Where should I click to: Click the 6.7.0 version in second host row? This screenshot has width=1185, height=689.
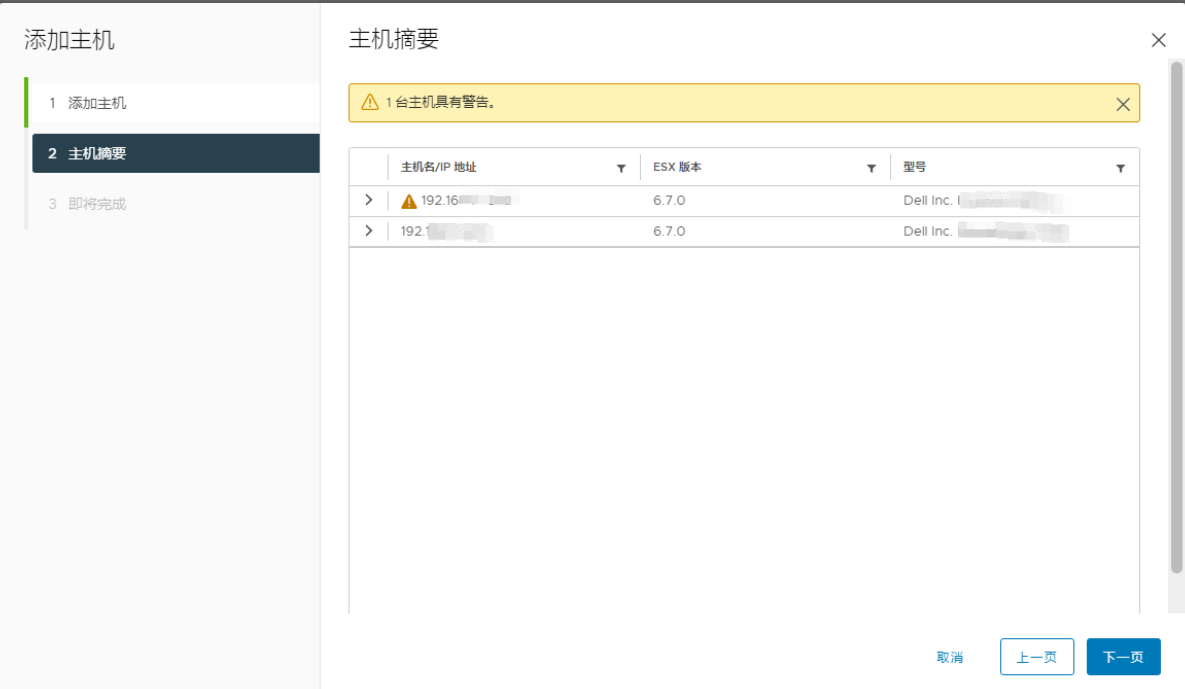(x=669, y=231)
